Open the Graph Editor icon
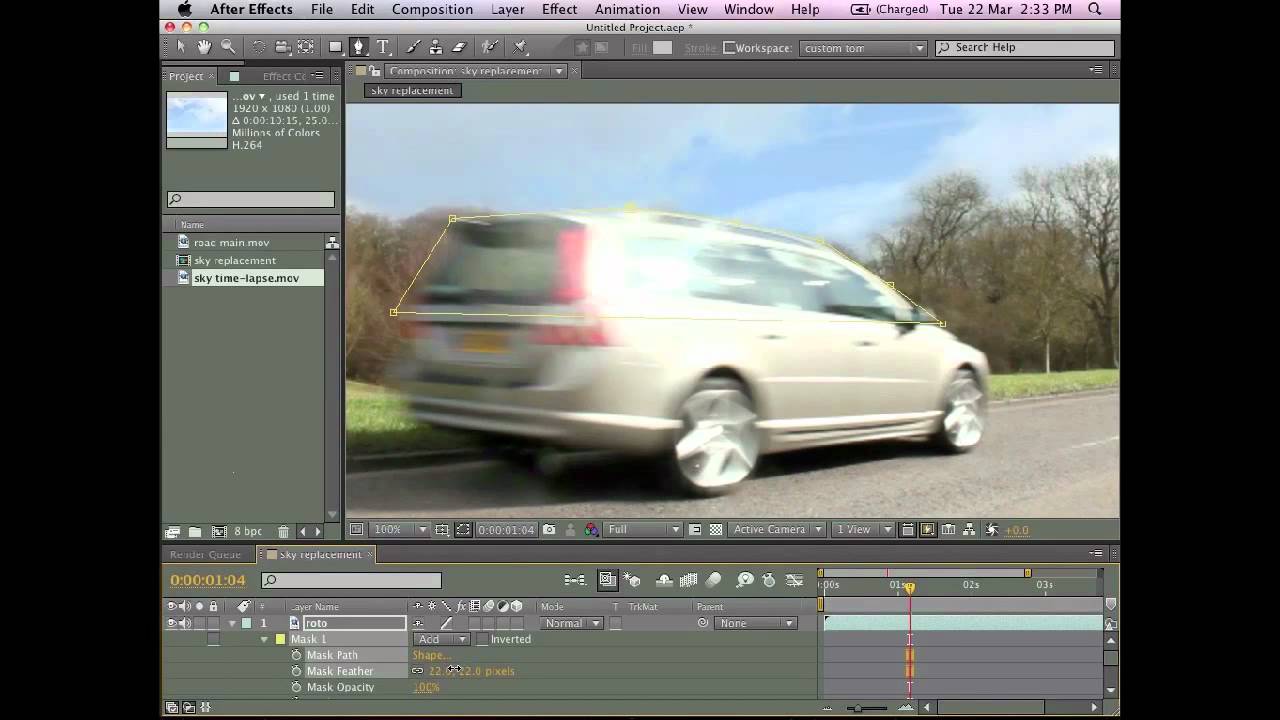 (795, 580)
